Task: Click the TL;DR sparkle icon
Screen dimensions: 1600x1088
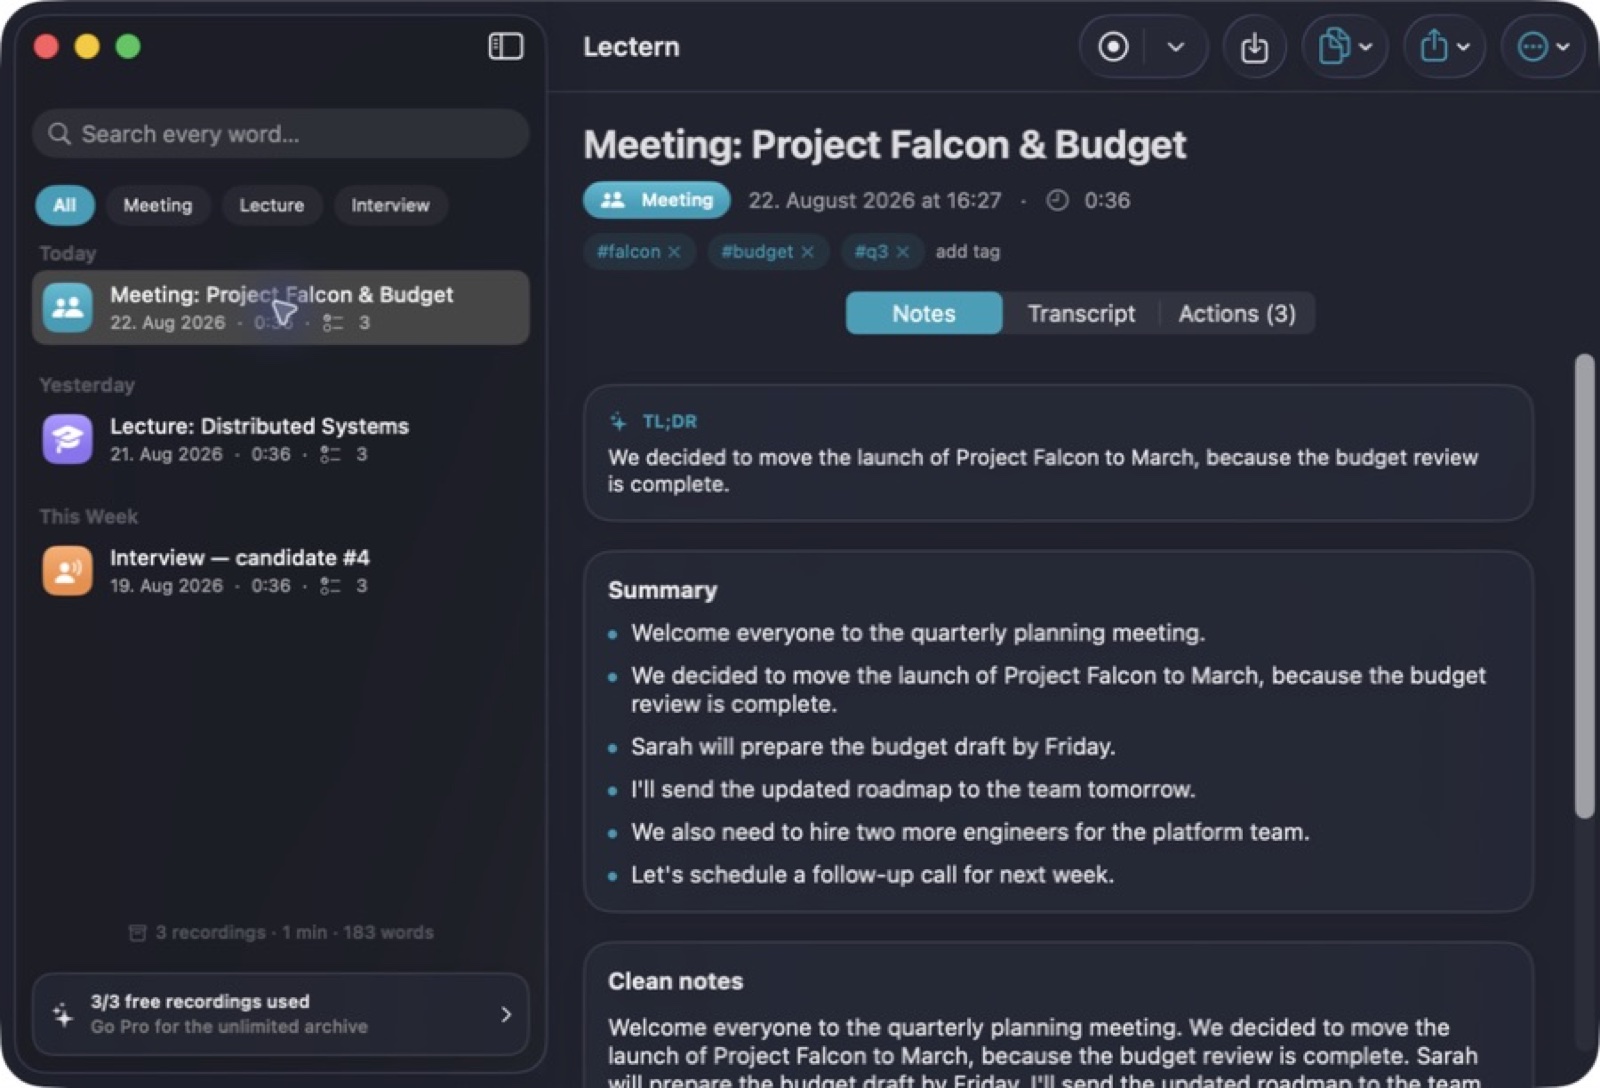Action: click(x=619, y=422)
